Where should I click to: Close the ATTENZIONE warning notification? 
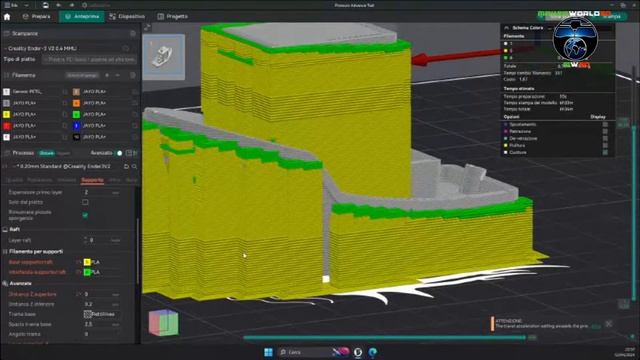tap(609, 324)
